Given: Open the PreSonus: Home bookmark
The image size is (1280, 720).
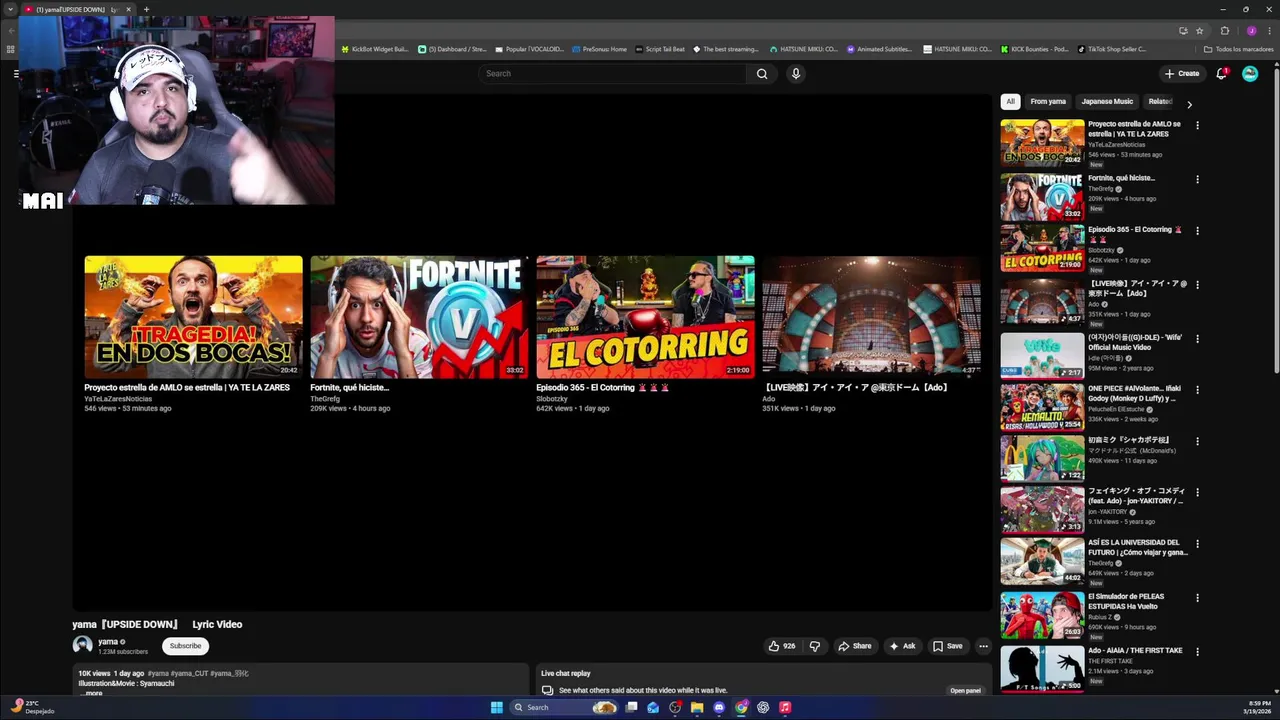Looking at the screenshot, I should pyautogui.click(x=599, y=49).
